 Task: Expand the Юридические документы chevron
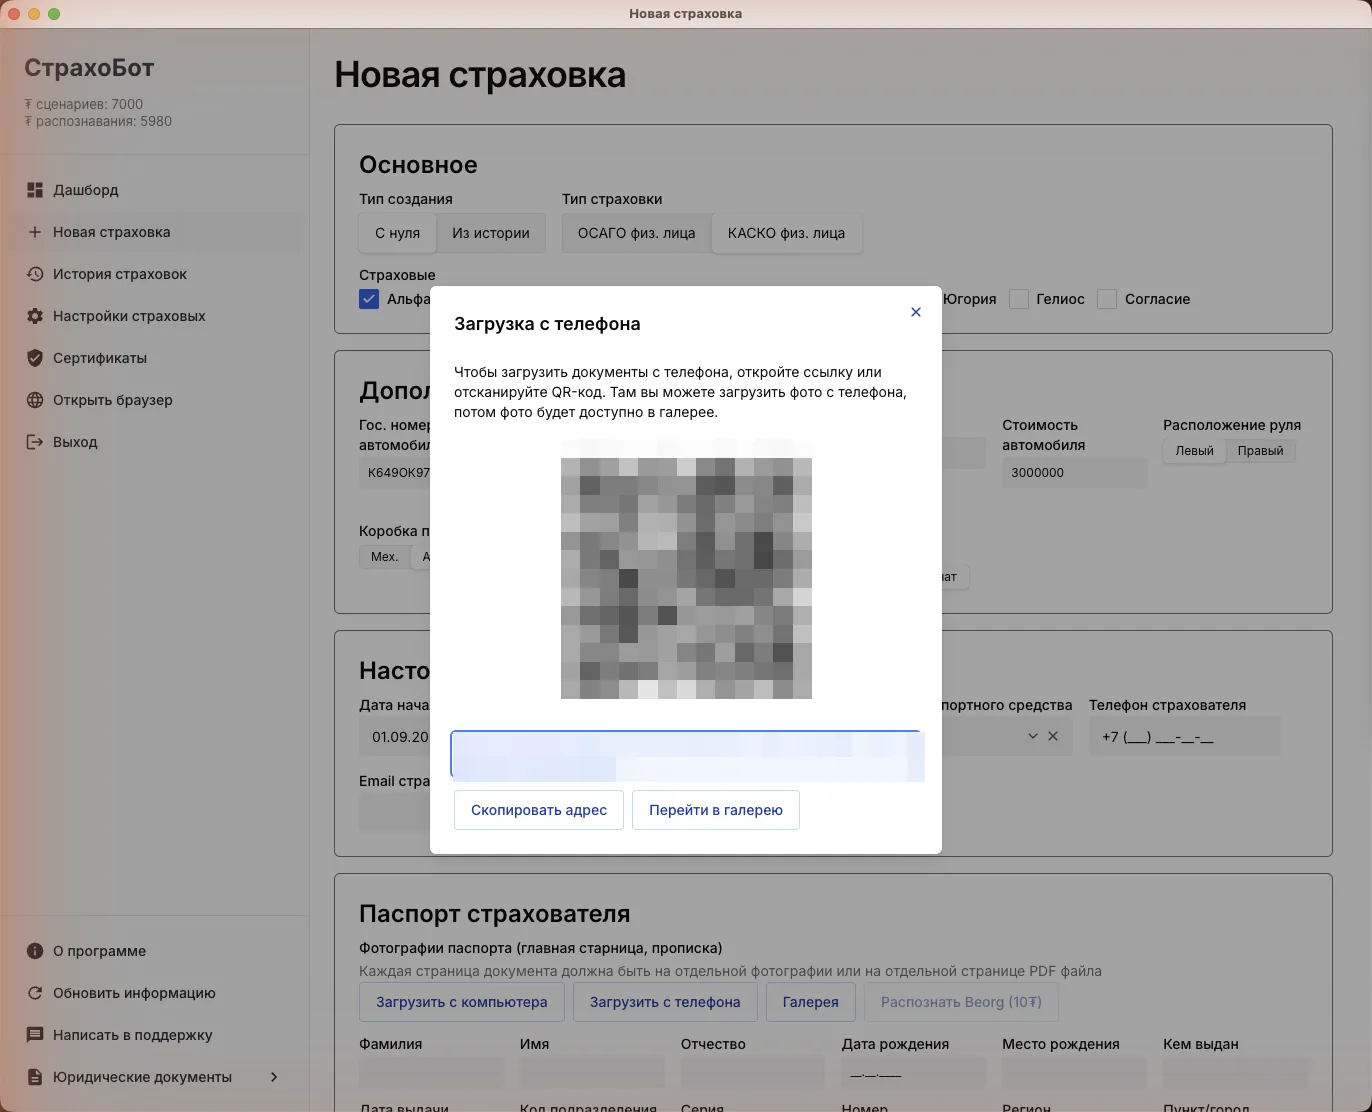coord(274,1077)
